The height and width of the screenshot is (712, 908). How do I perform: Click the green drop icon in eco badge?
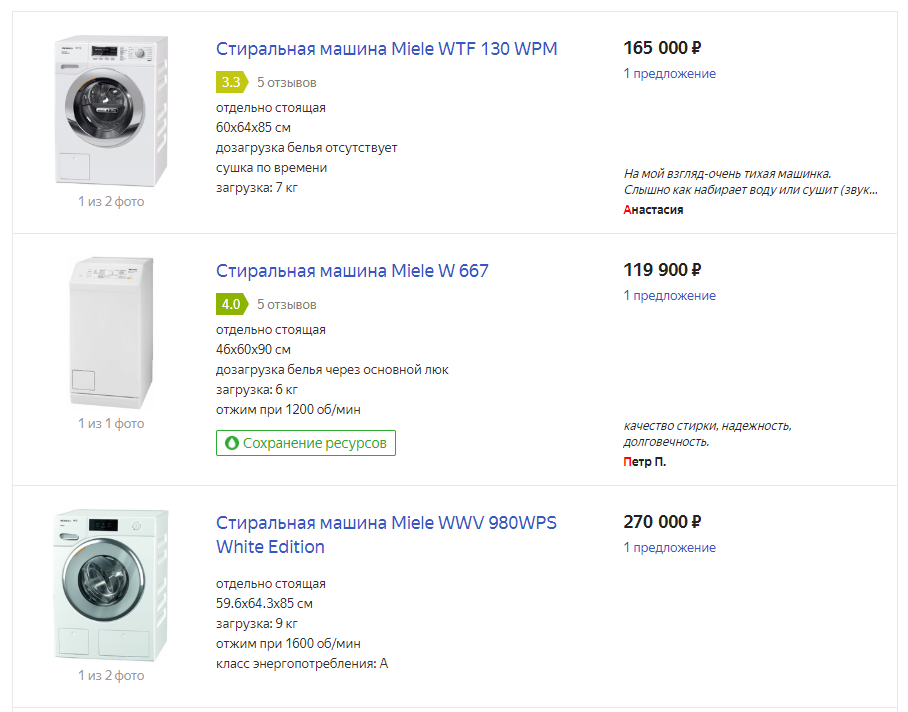pyautogui.click(x=232, y=443)
